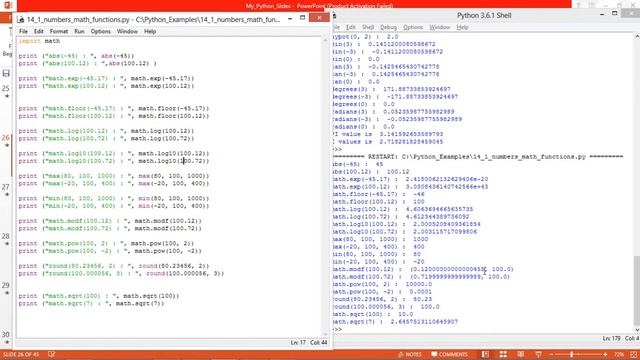Click the math.floor(-45.17) print line in editor
The image size is (640, 360).
(x=113, y=108)
